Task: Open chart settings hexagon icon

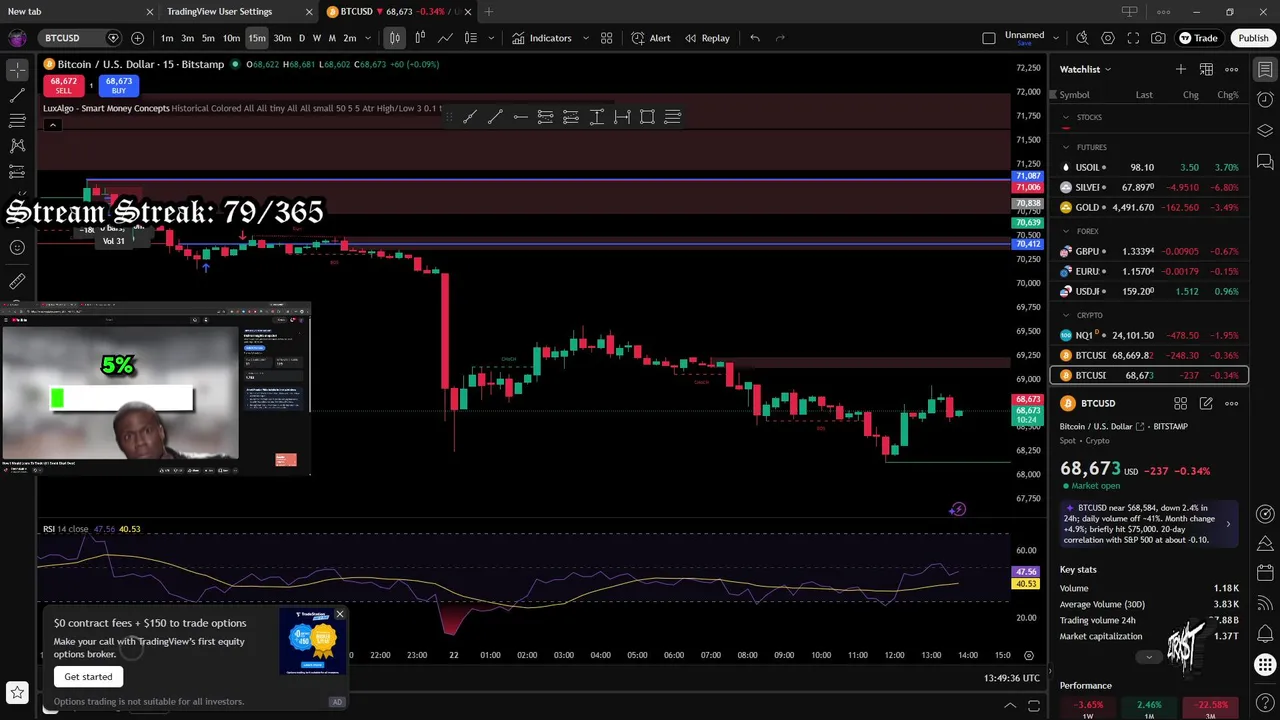Action: 1108,38
